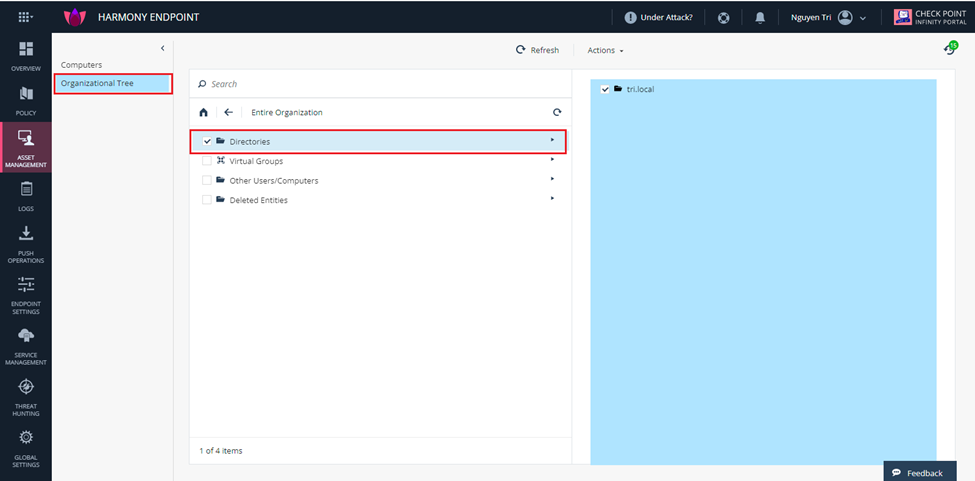Click the search magnifier icon
975x481 pixels.
coord(201,84)
